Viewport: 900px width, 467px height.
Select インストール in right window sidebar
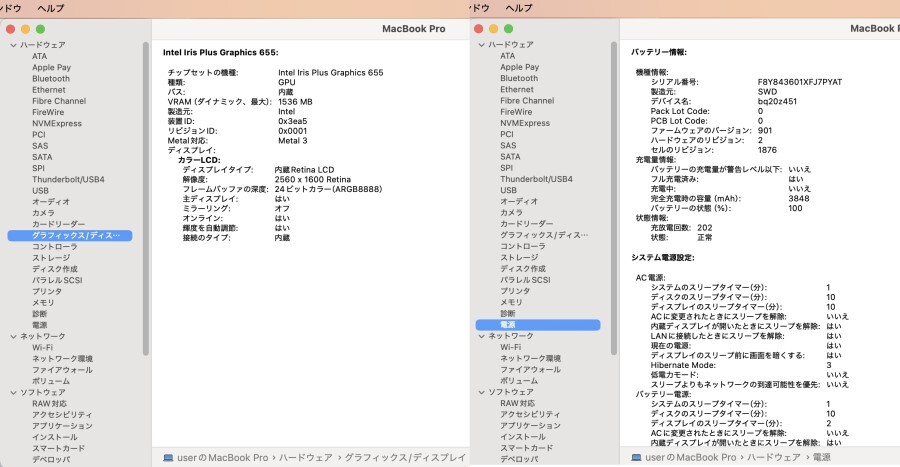[523, 437]
